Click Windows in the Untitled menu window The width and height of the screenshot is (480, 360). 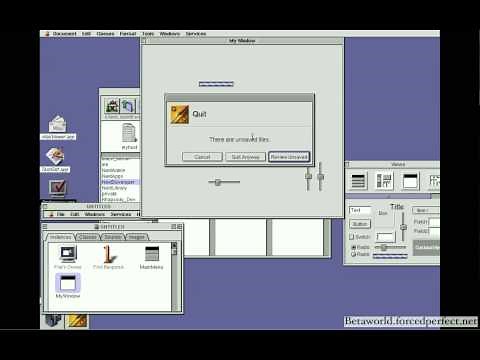95,214
